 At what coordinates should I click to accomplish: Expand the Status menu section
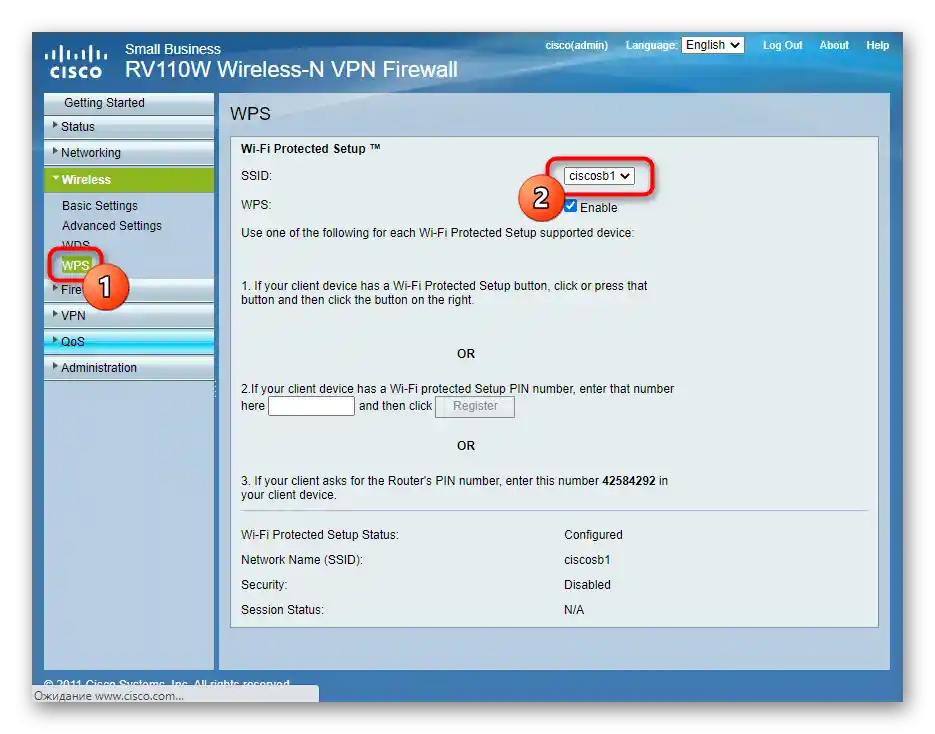[x=129, y=127]
